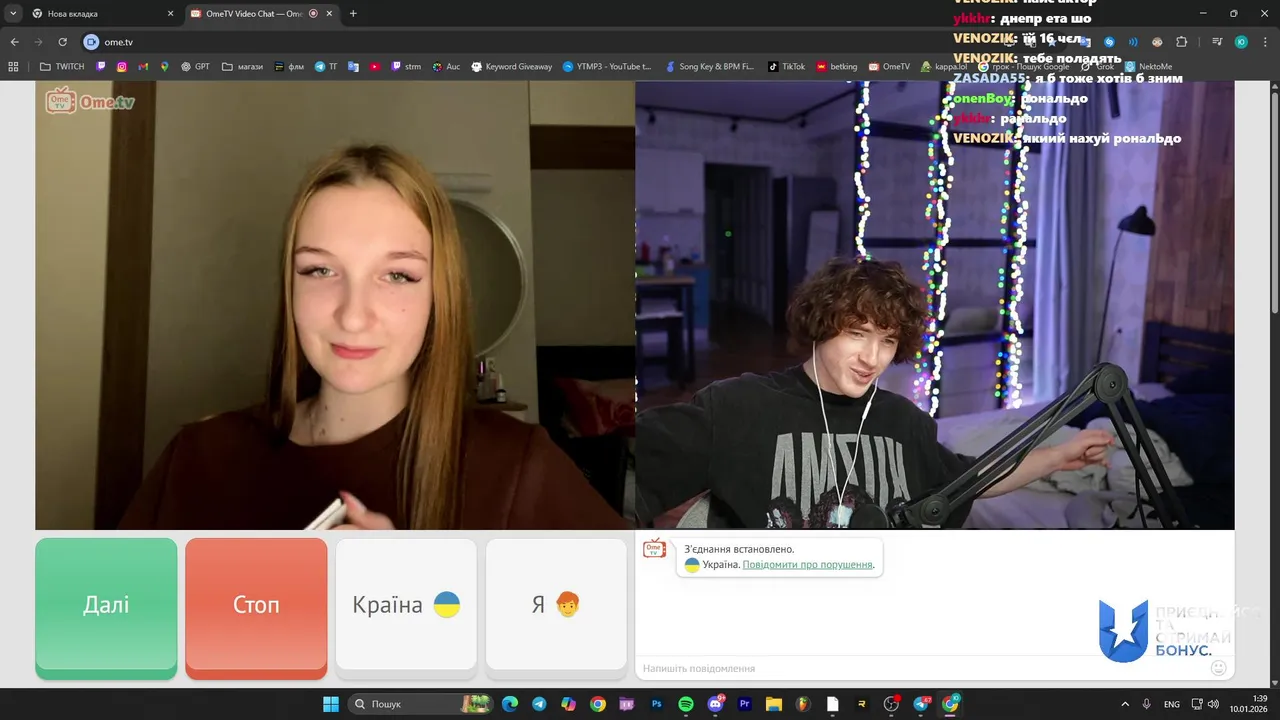This screenshot has height=720, width=1280.
Task: Click the Повідомити про порушення link
Action: (x=808, y=565)
